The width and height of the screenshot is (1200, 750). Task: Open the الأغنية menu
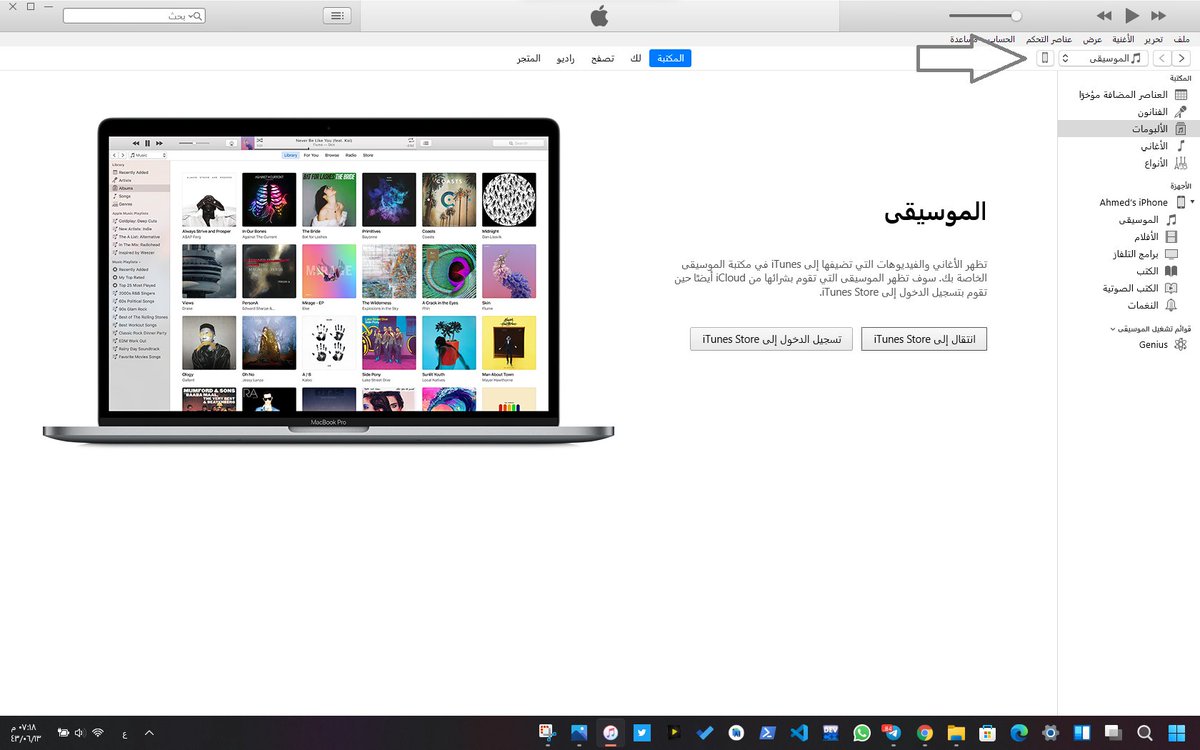coord(1123,39)
